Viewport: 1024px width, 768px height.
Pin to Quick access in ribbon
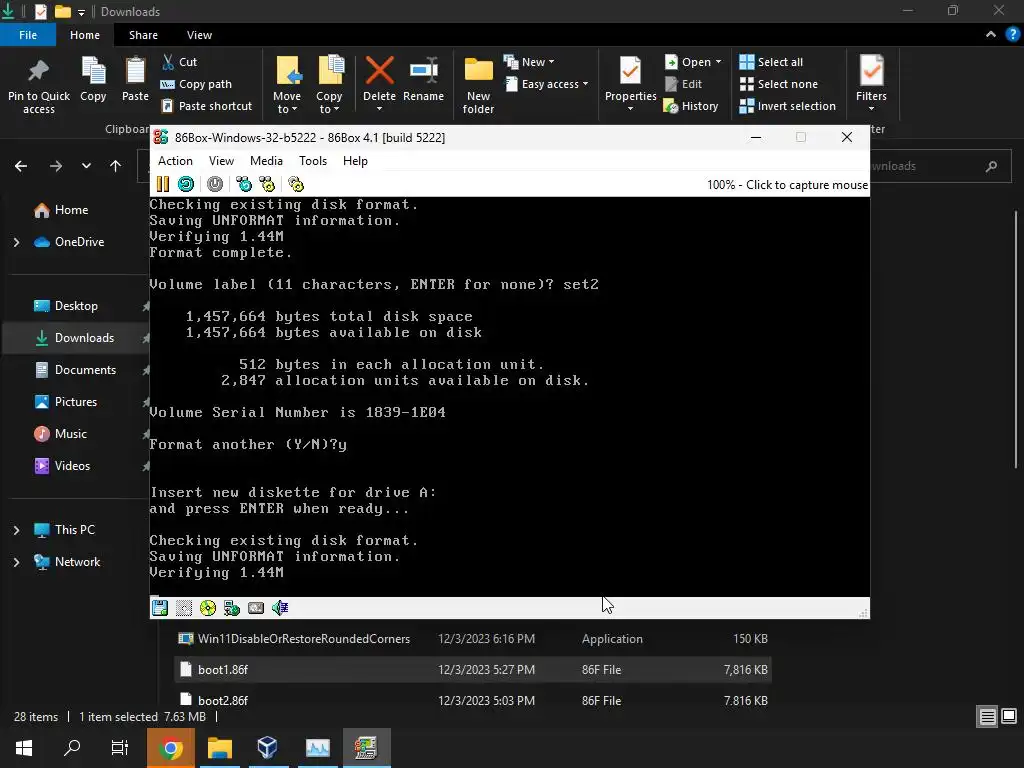point(39,86)
